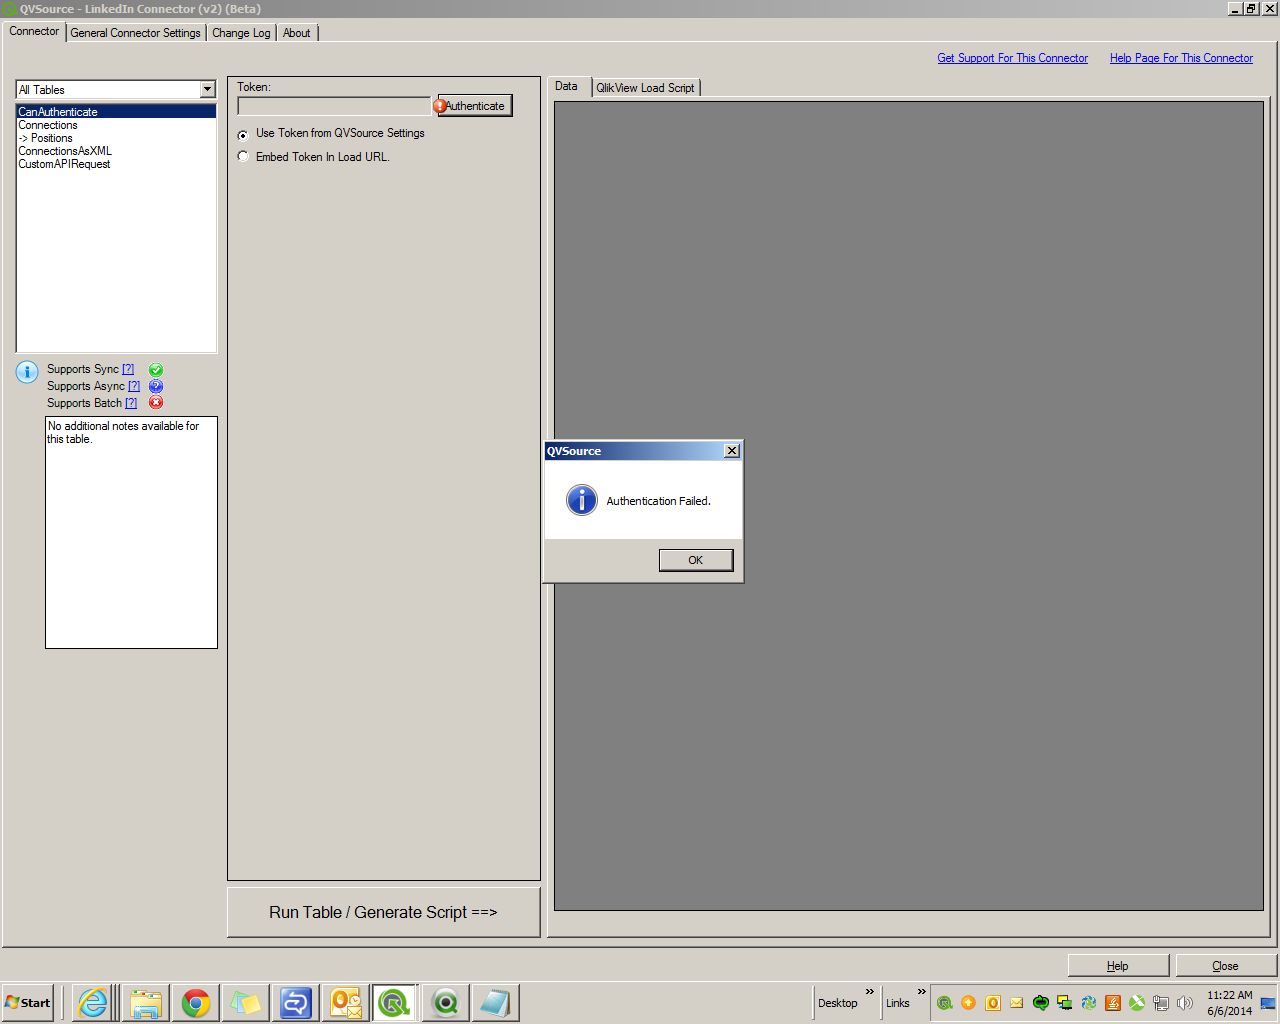
Task: Select ConnectionsAsXML in the tables list
Action: [x=116, y=151]
